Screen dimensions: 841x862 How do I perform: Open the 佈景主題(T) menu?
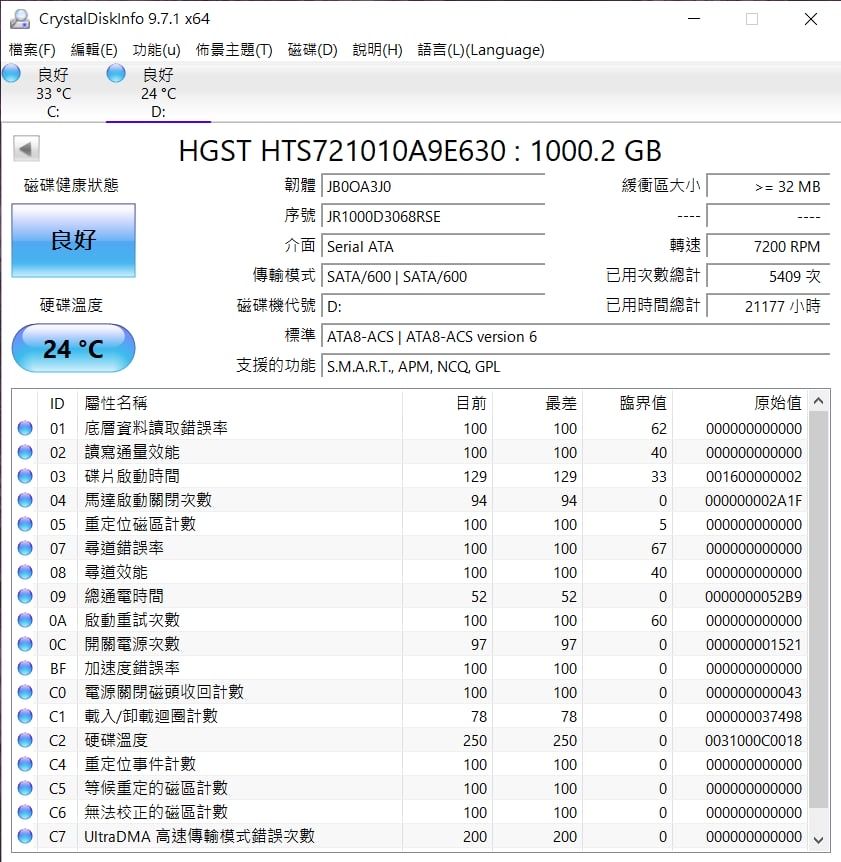click(x=234, y=50)
